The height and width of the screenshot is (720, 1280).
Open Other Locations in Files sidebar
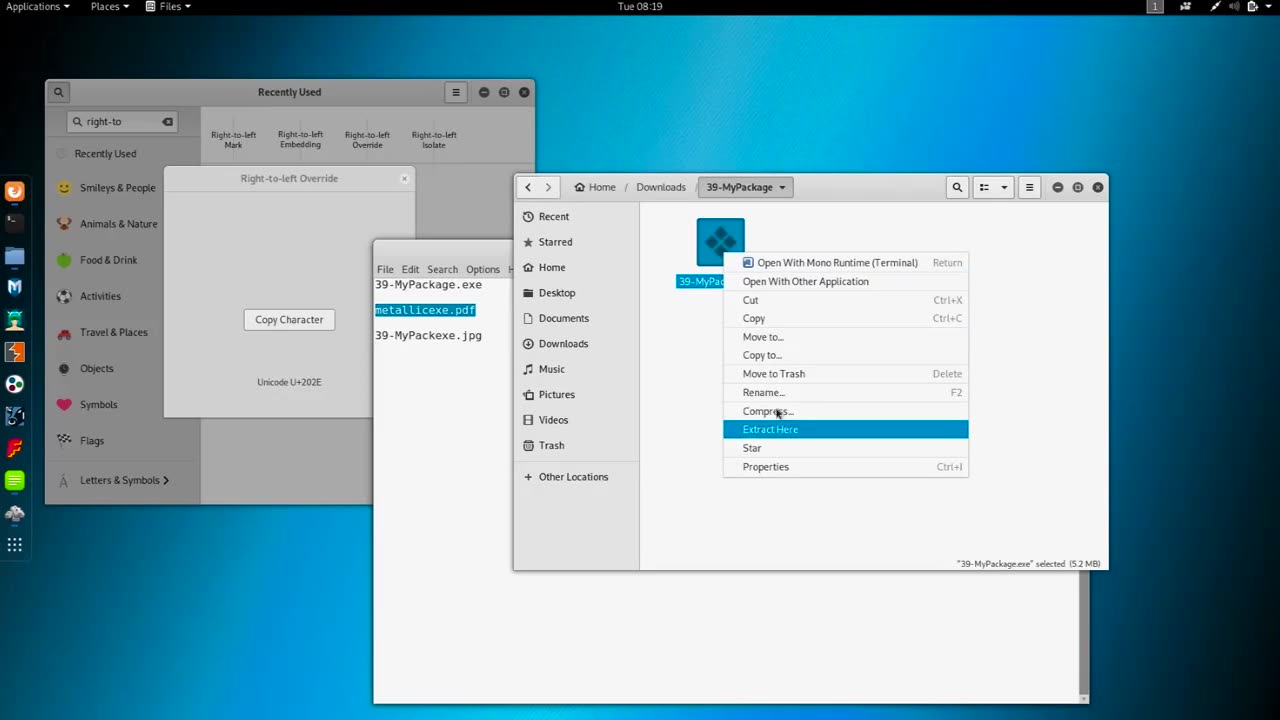click(x=573, y=477)
